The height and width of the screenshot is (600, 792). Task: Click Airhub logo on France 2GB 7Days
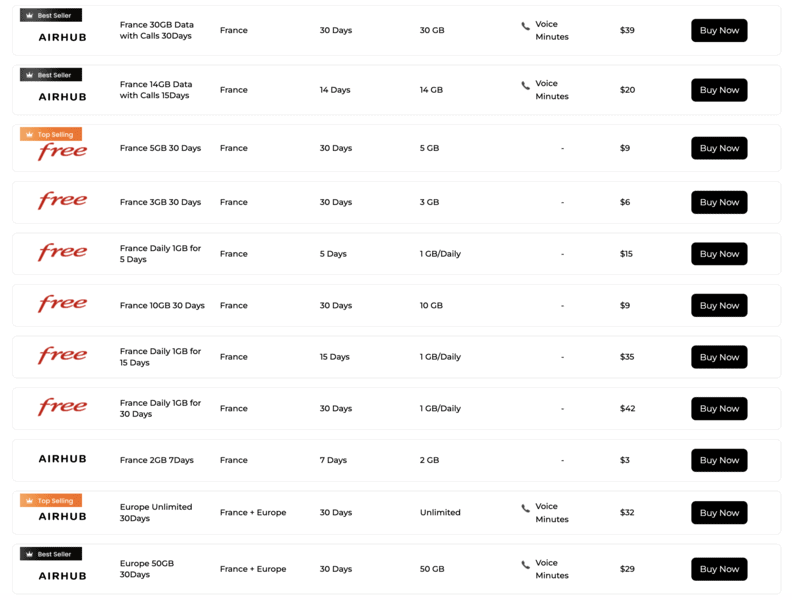pos(62,459)
